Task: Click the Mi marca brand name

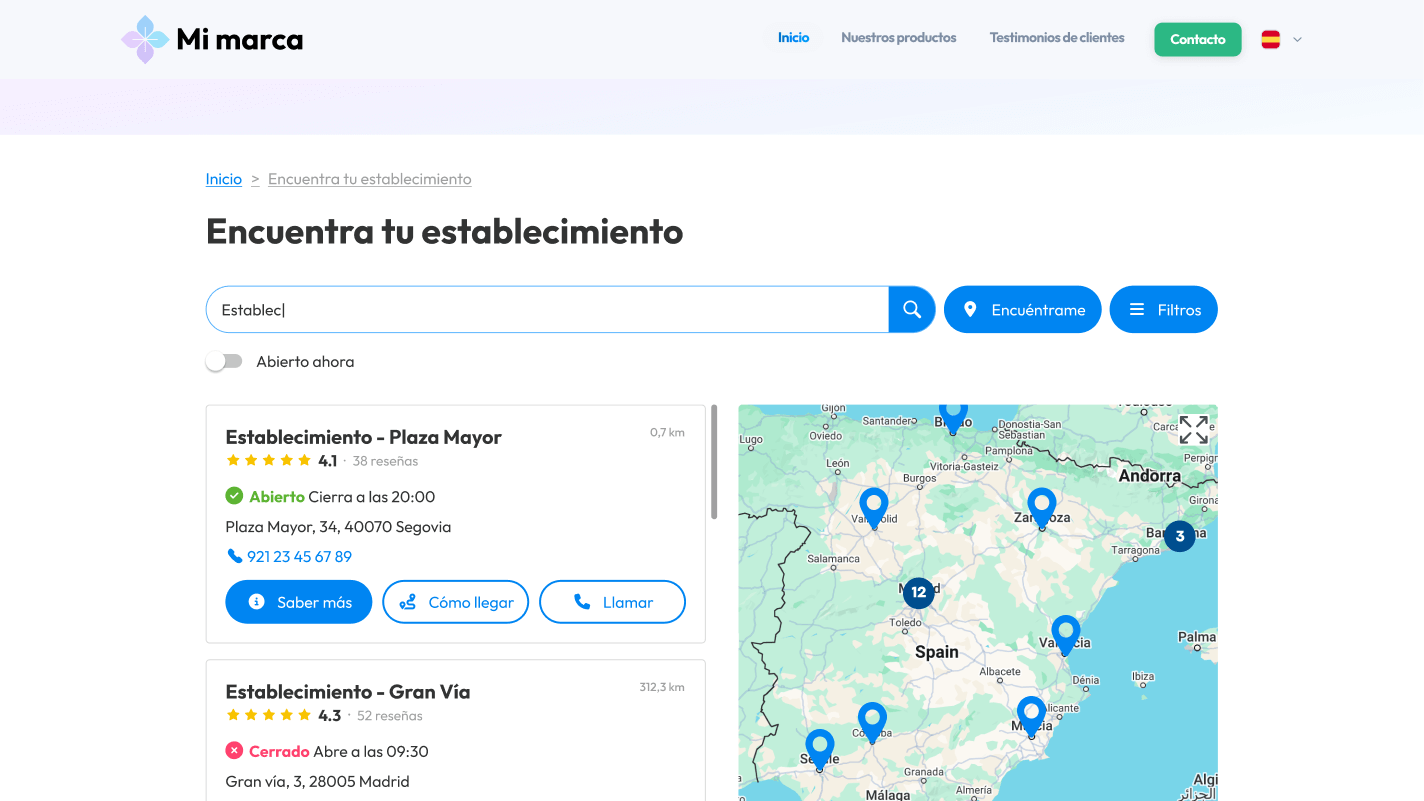Action: pos(240,39)
